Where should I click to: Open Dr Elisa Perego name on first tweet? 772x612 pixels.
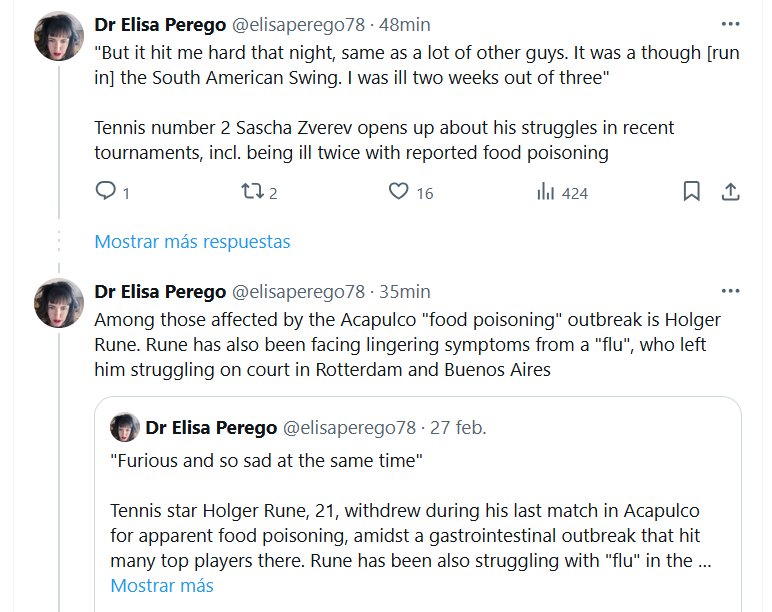[x=159, y=23]
